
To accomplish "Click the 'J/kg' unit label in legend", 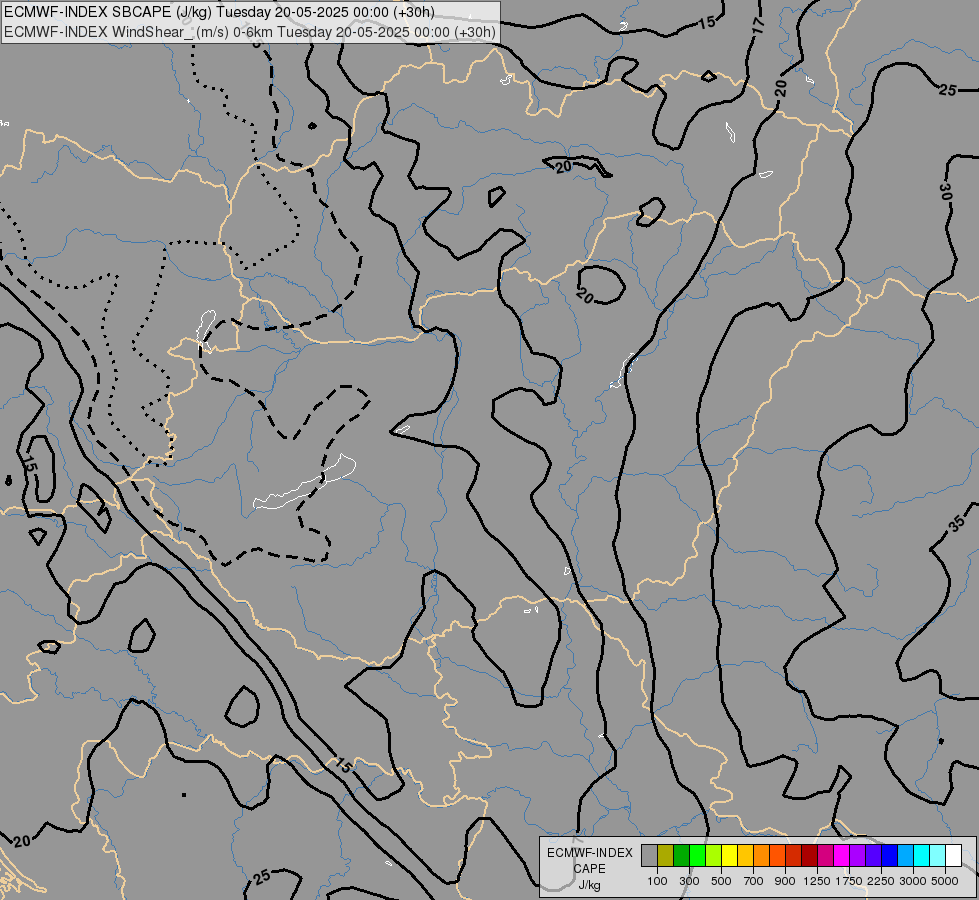I will [589, 885].
